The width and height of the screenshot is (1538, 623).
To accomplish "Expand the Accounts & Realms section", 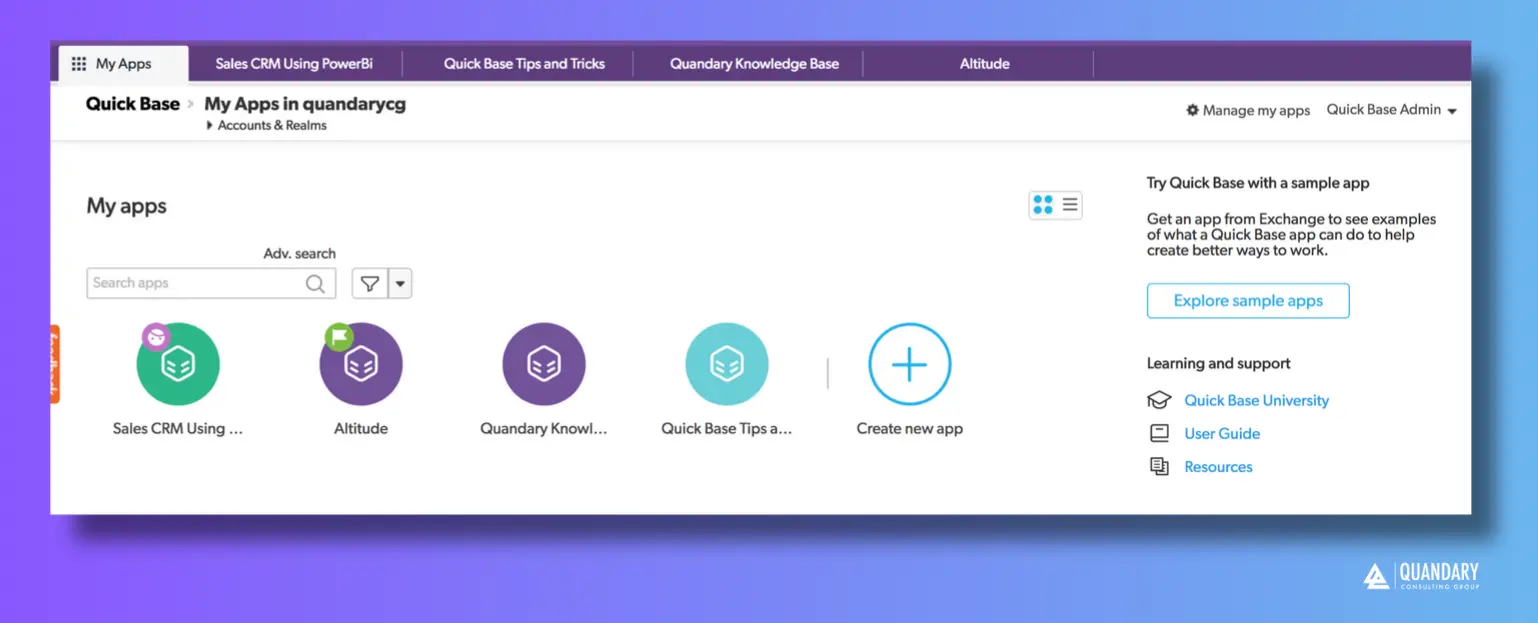I will pyautogui.click(x=209, y=125).
